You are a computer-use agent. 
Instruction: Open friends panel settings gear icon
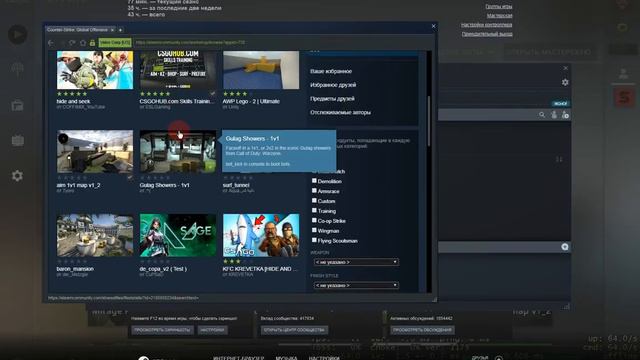tap(565, 82)
